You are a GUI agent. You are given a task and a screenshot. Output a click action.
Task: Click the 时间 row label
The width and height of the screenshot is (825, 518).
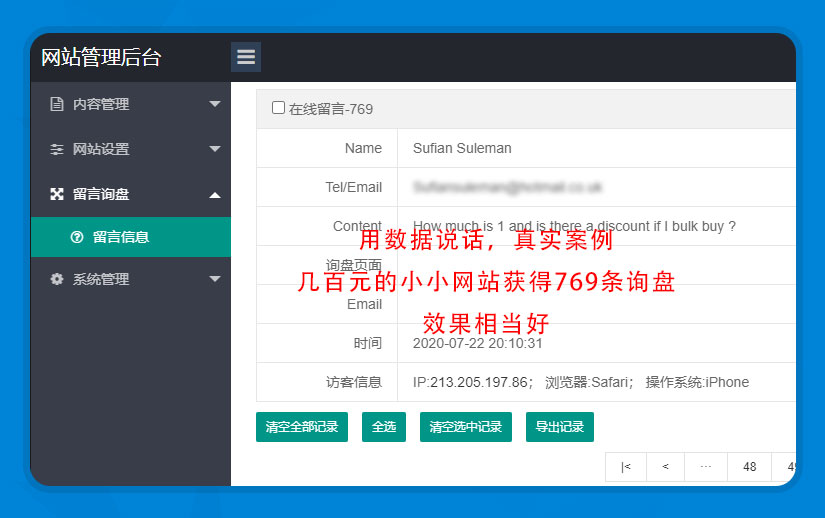368,343
